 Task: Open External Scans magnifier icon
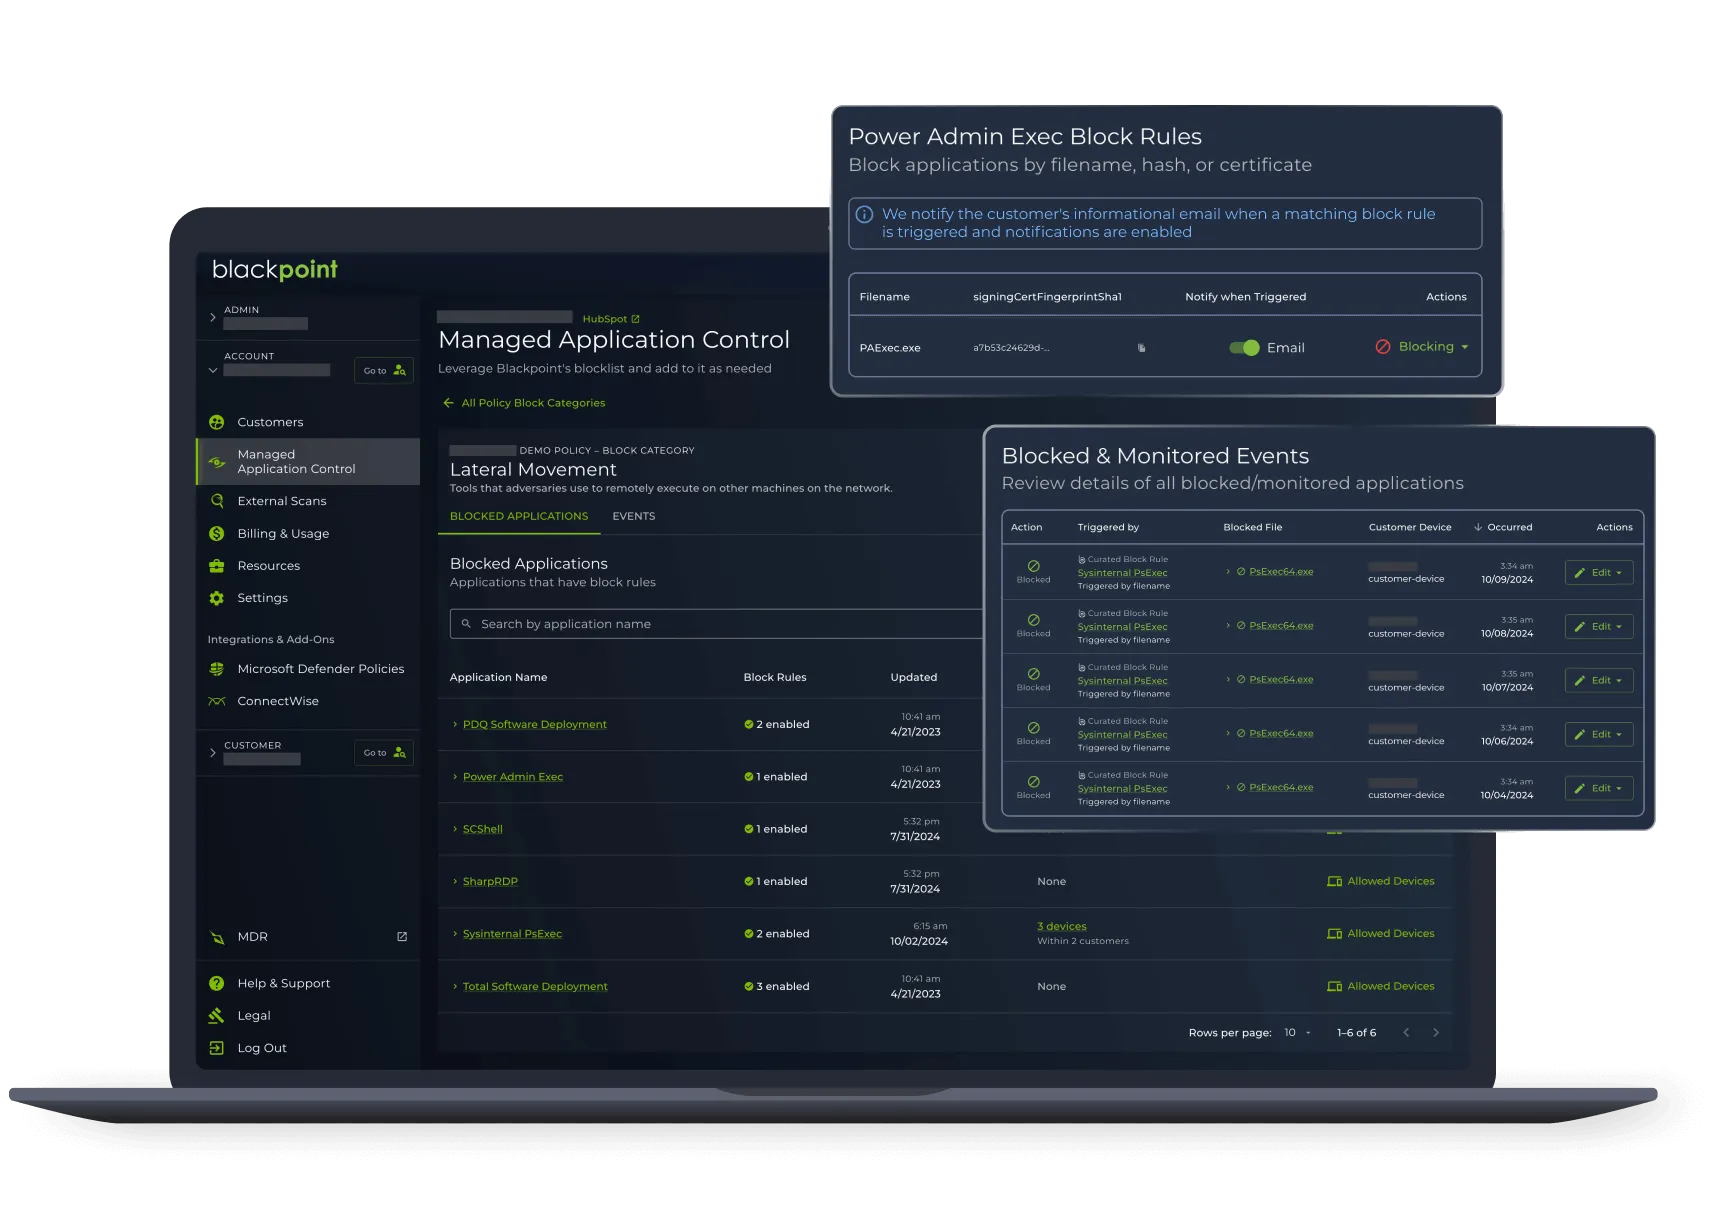point(216,501)
